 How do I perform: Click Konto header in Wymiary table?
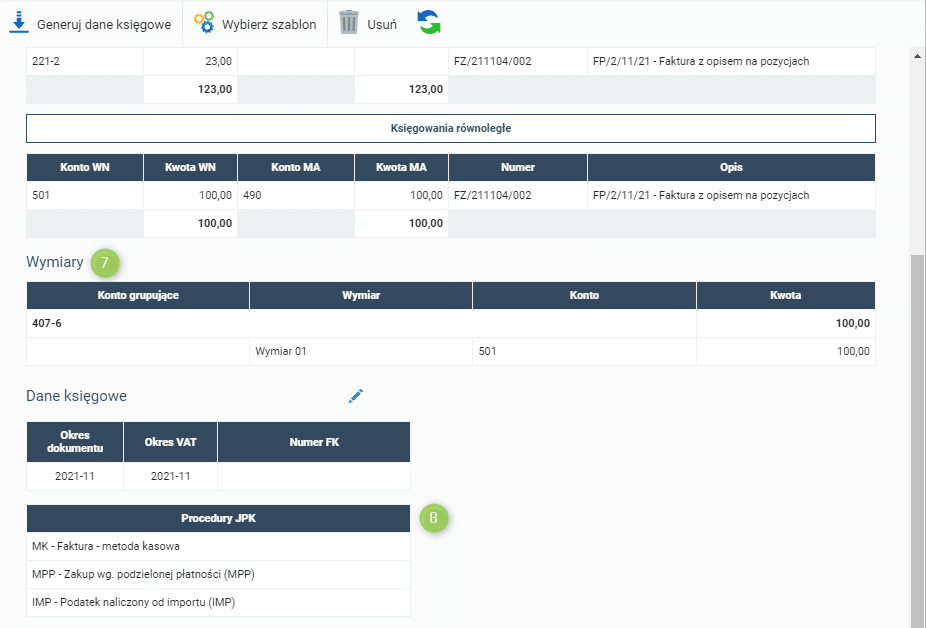[x=584, y=295]
